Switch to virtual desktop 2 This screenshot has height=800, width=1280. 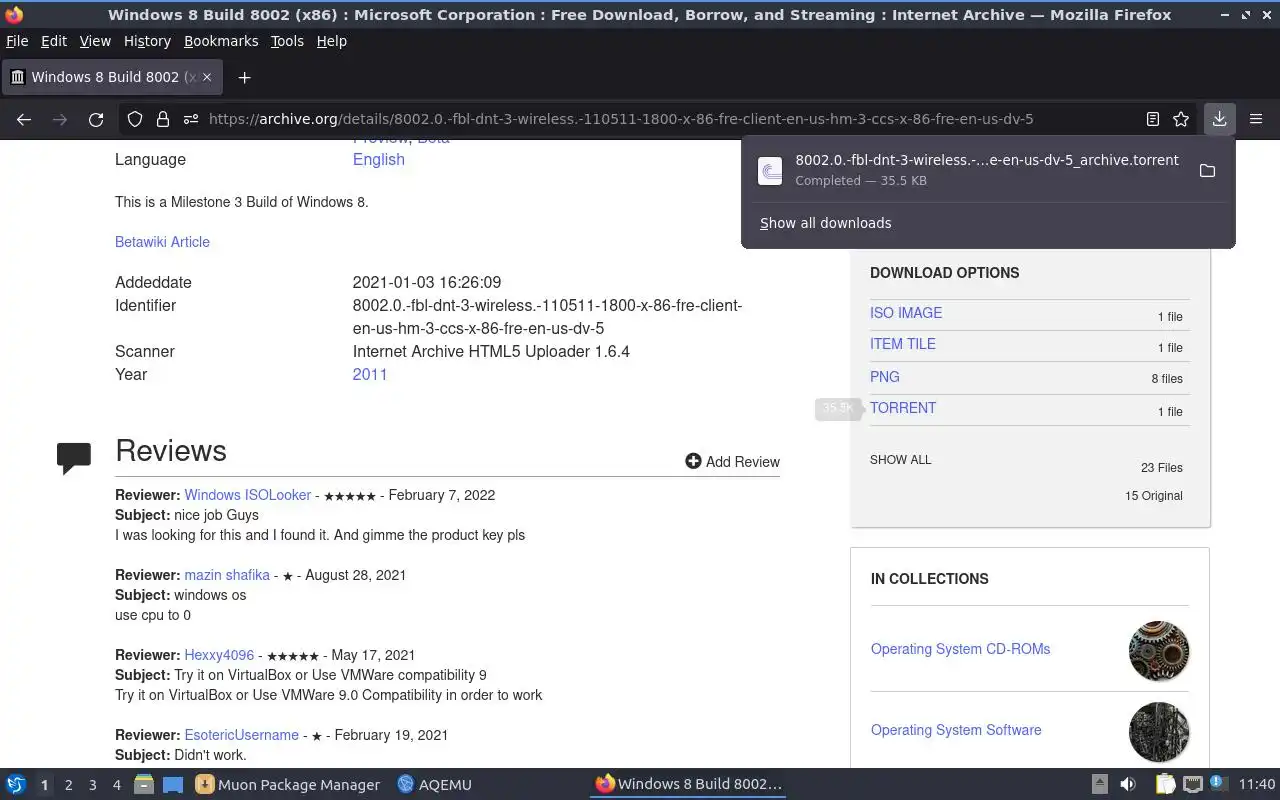tap(68, 785)
